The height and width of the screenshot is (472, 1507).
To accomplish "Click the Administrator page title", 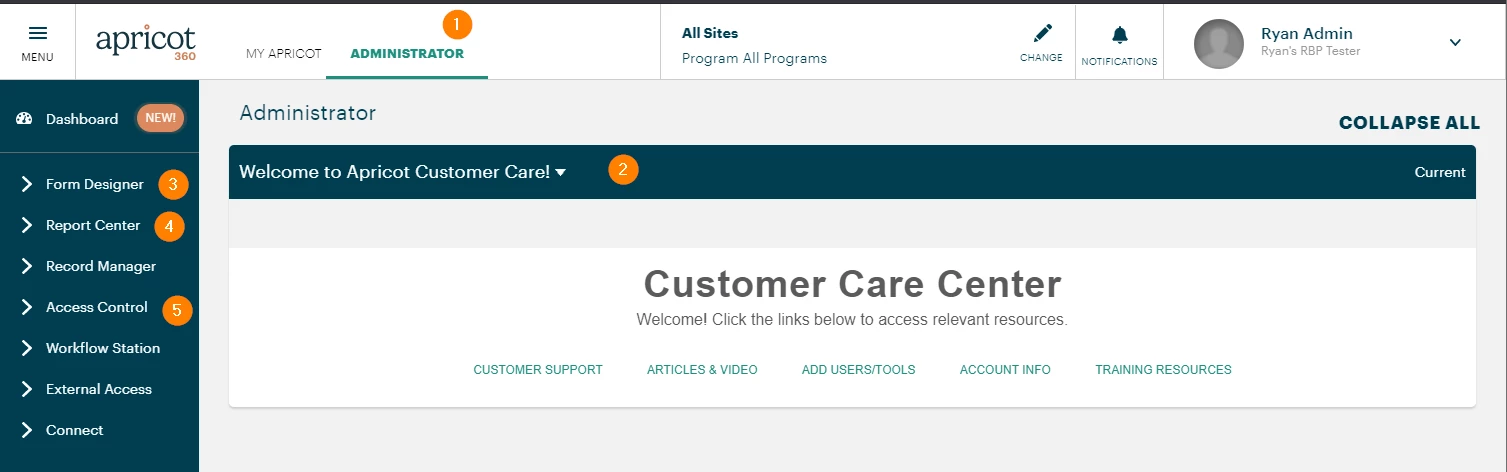I will tap(308, 113).
